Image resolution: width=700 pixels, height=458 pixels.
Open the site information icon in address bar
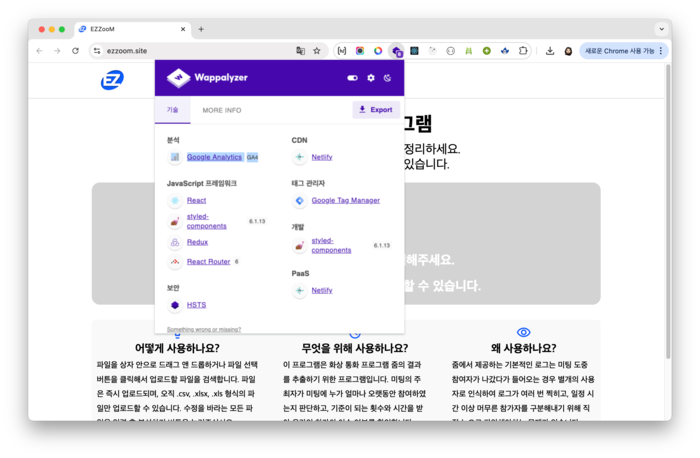(97, 51)
